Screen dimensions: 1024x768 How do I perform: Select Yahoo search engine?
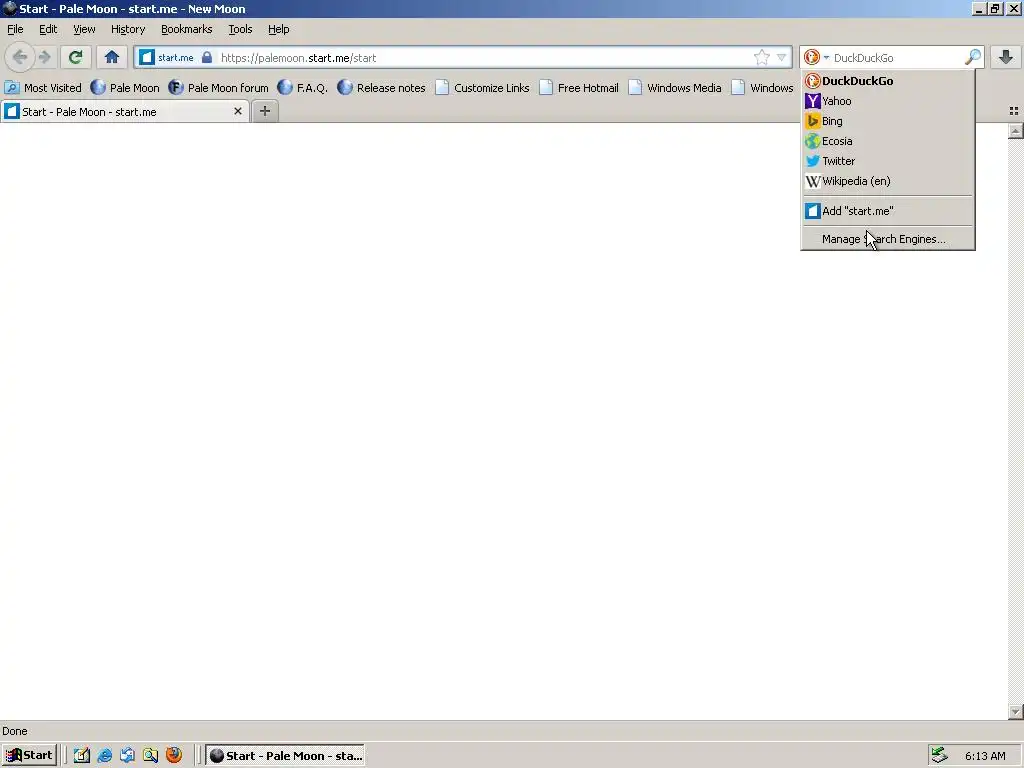[888, 101]
